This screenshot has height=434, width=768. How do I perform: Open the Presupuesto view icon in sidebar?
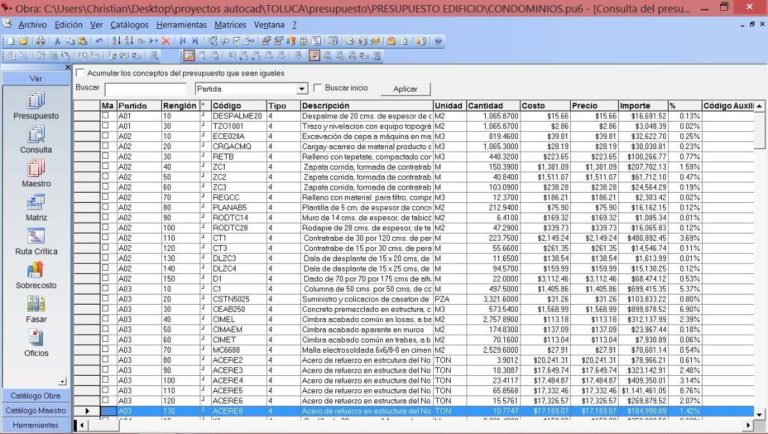[36, 100]
